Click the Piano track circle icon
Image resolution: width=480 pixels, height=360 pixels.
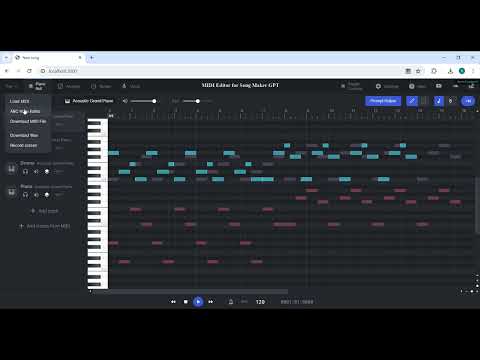pos(47,195)
